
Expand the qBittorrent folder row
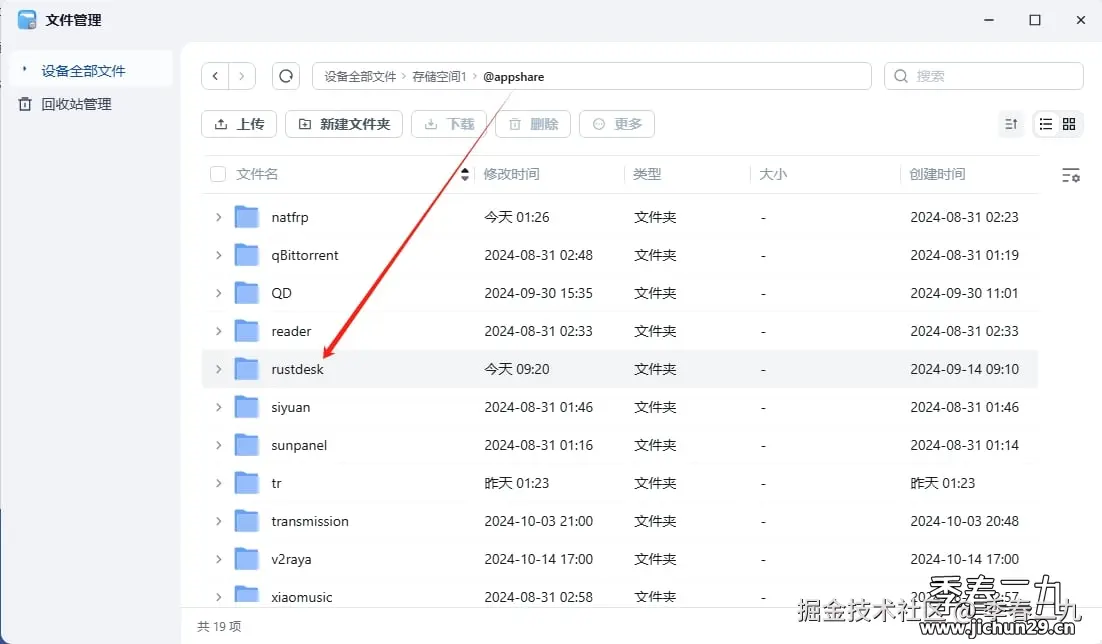point(219,255)
